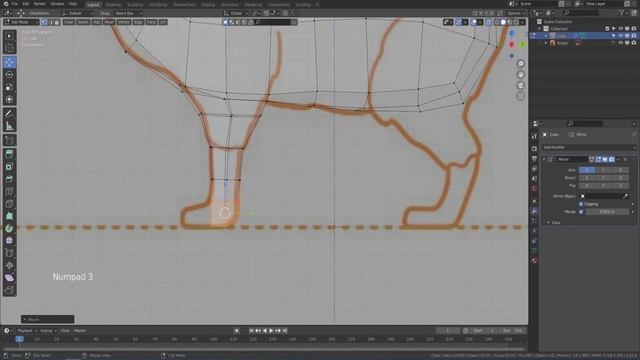Open the File menu
640x360 pixels.
point(15,4)
